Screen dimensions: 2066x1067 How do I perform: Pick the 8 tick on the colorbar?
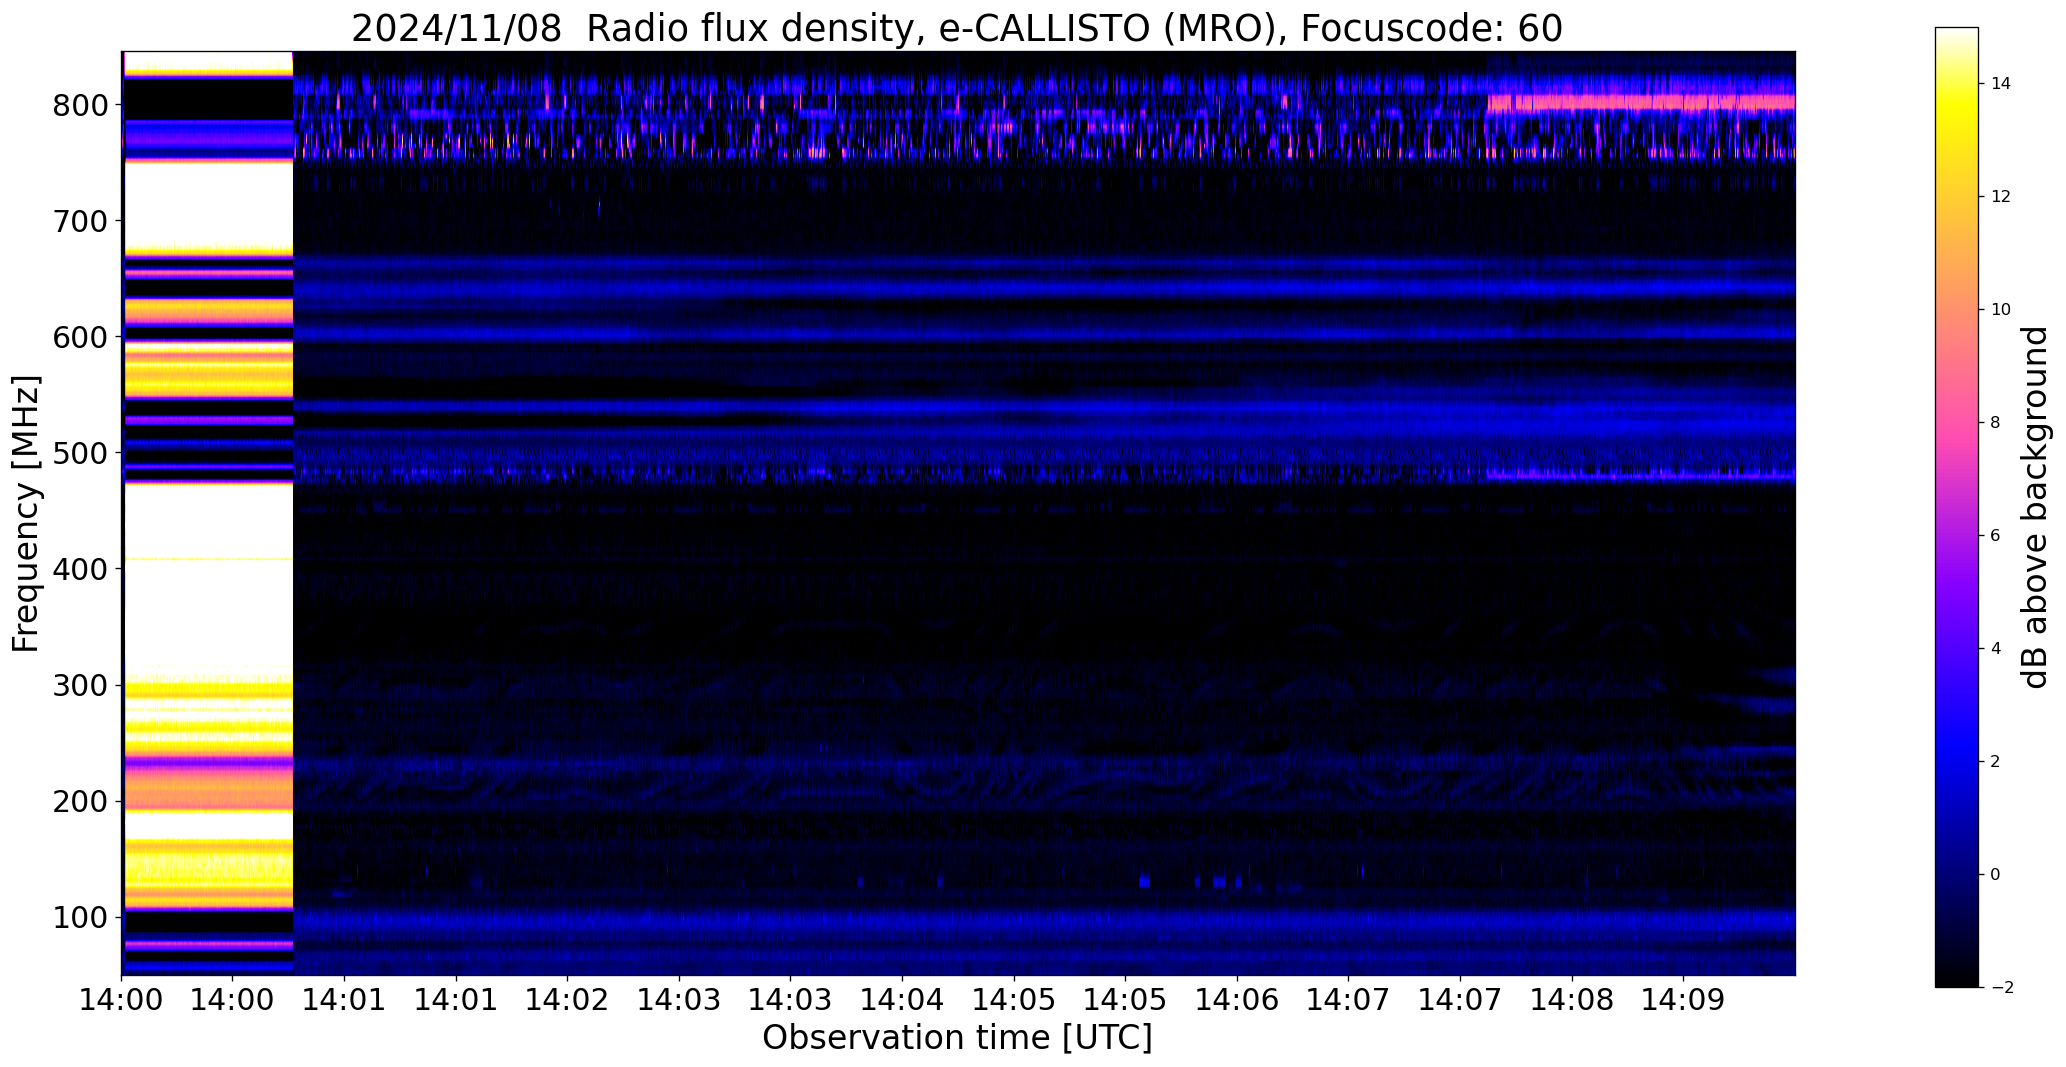click(1996, 423)
